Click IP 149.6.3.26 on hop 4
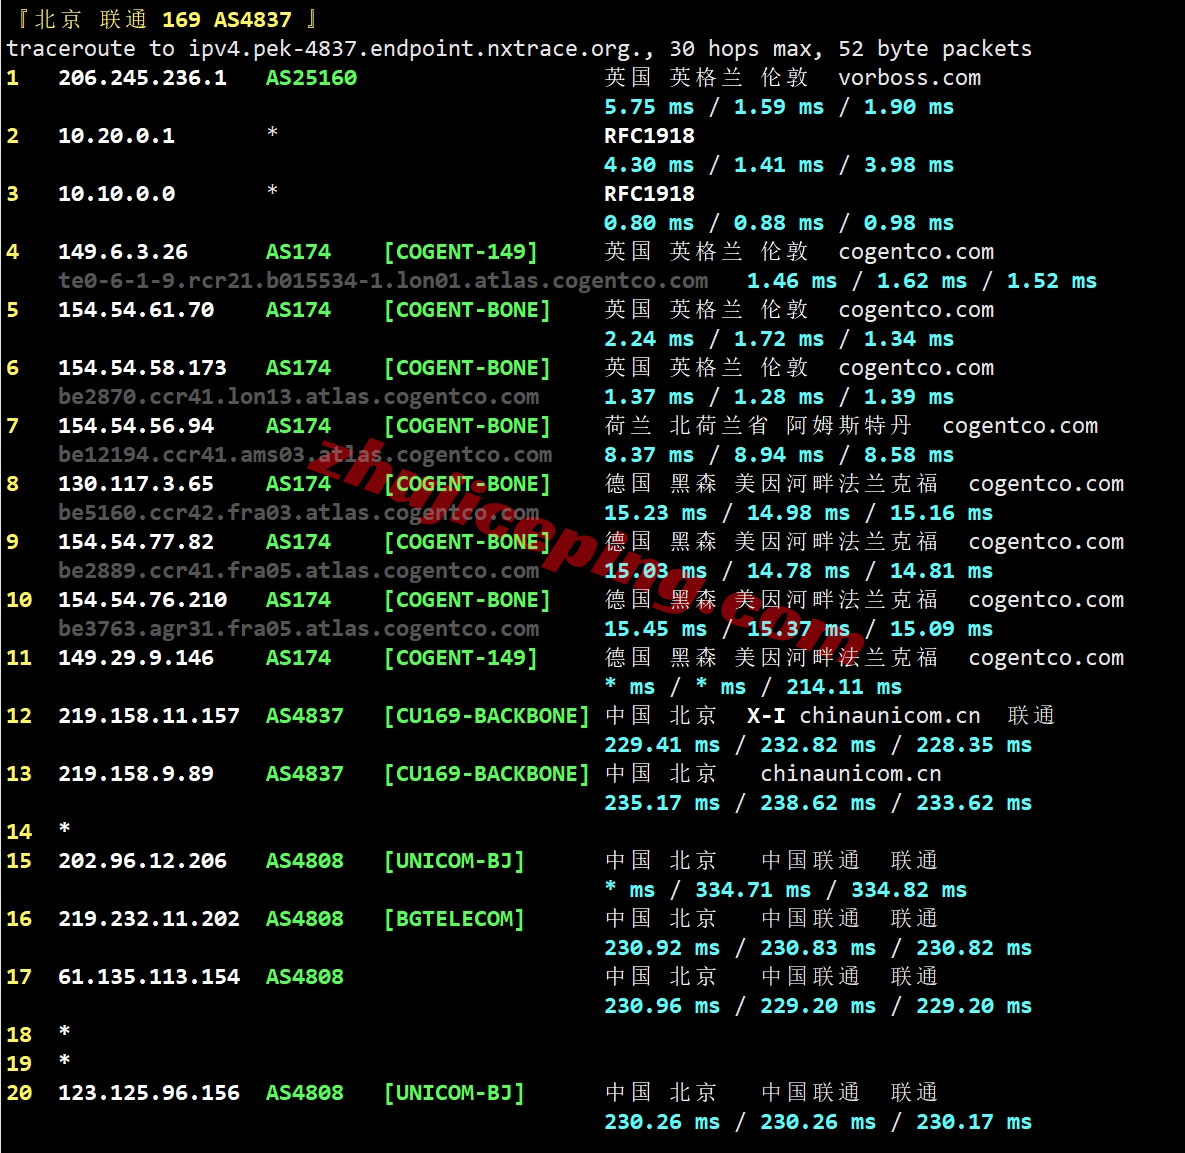 pyautogui.click(x=122, y=252)
